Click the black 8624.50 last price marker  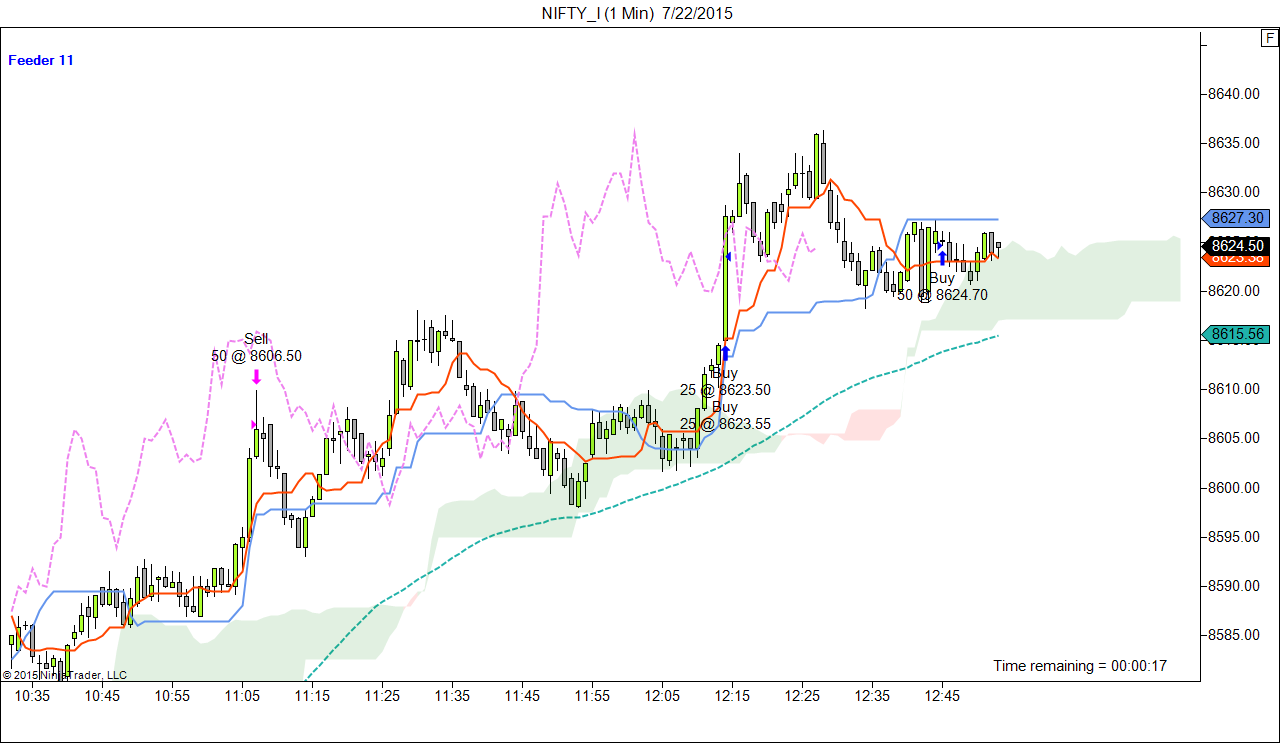tap(1234, 245)
